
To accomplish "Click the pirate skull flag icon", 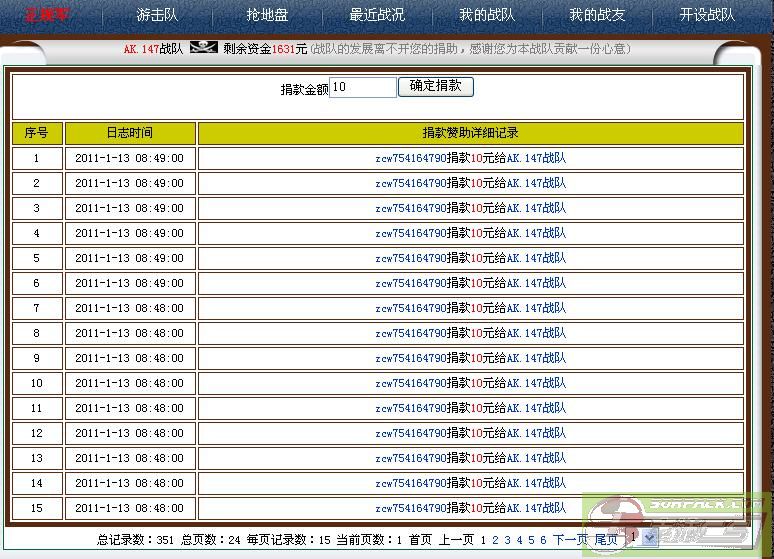I will pyautogui.click(x=203, y=48).
